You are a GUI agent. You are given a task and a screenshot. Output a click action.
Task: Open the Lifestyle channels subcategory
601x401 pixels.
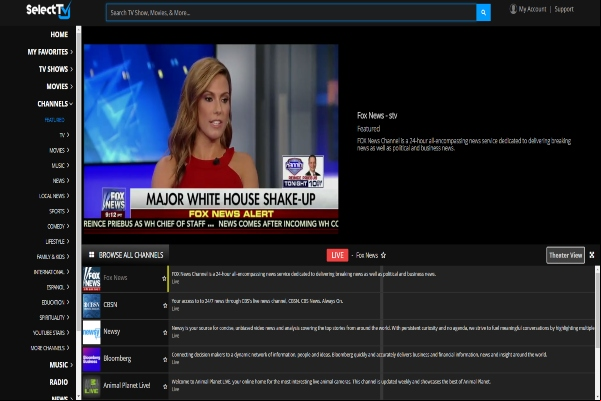(57, 242)
